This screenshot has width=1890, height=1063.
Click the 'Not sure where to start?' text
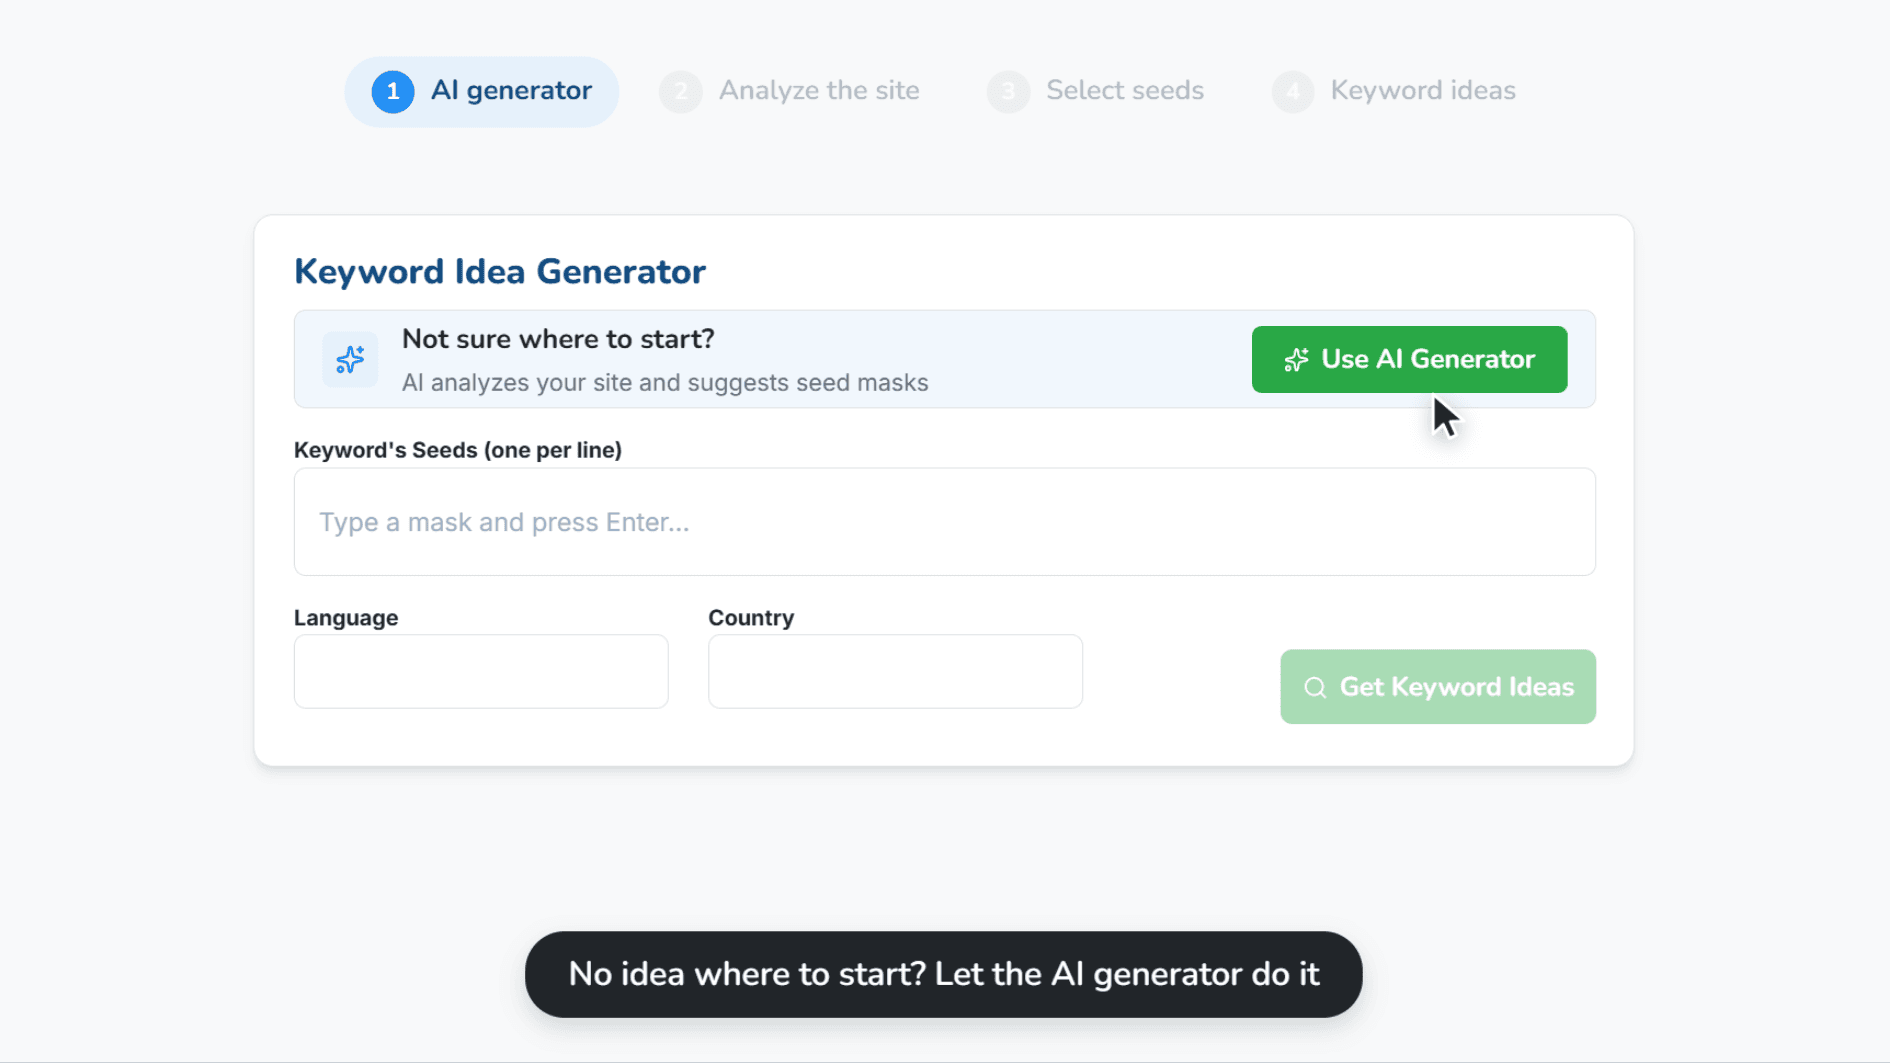tap(558, 339)
